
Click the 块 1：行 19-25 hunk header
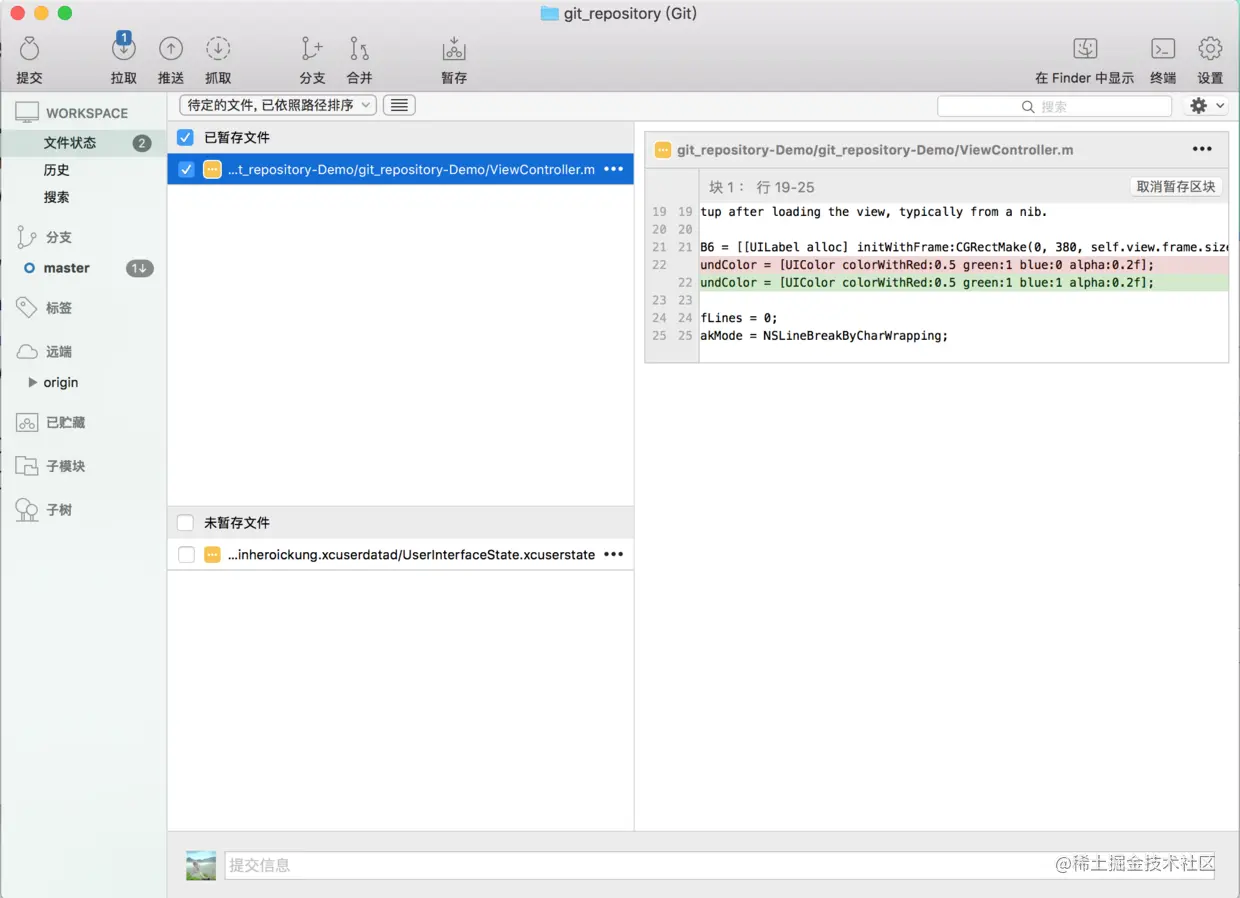(762, 187)
